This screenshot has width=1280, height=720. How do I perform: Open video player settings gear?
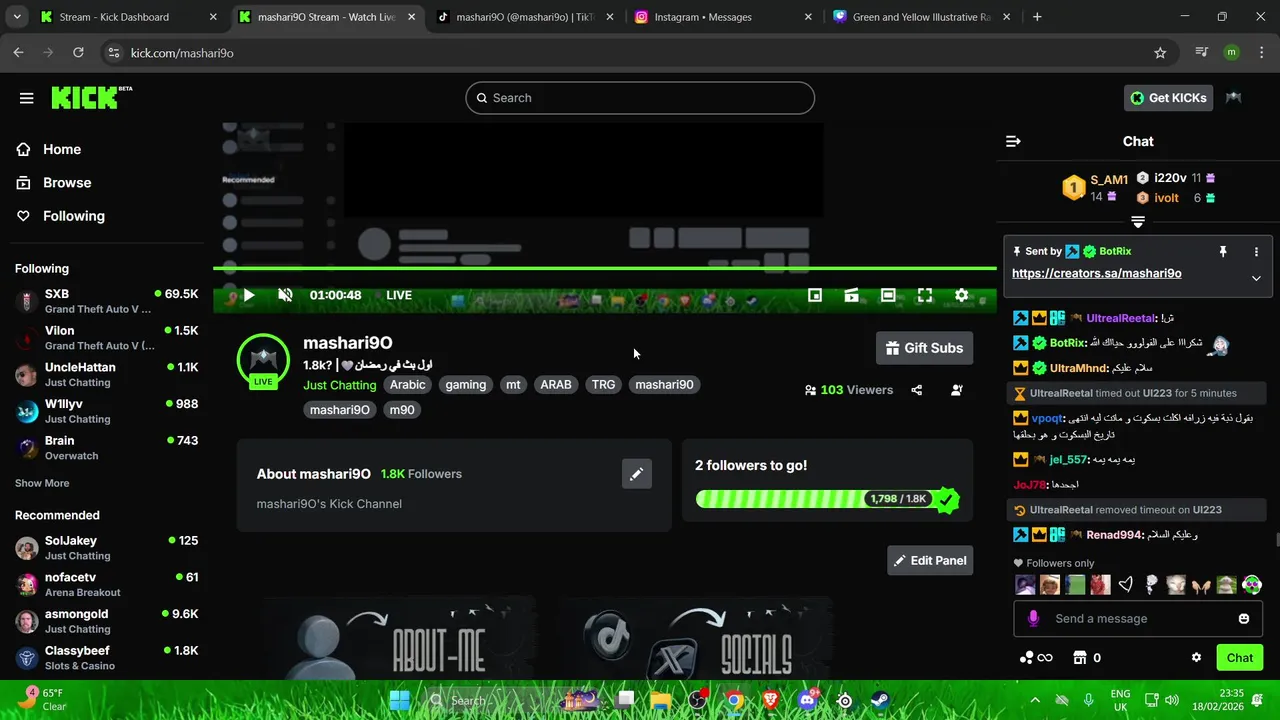(962, 295)
